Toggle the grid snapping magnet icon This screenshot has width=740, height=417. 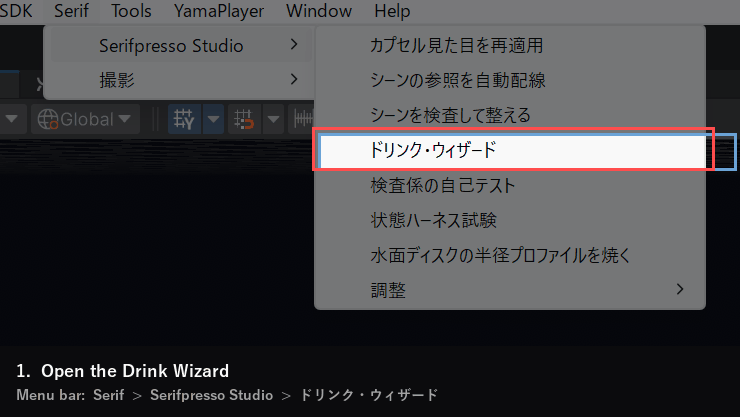(244, 119)
